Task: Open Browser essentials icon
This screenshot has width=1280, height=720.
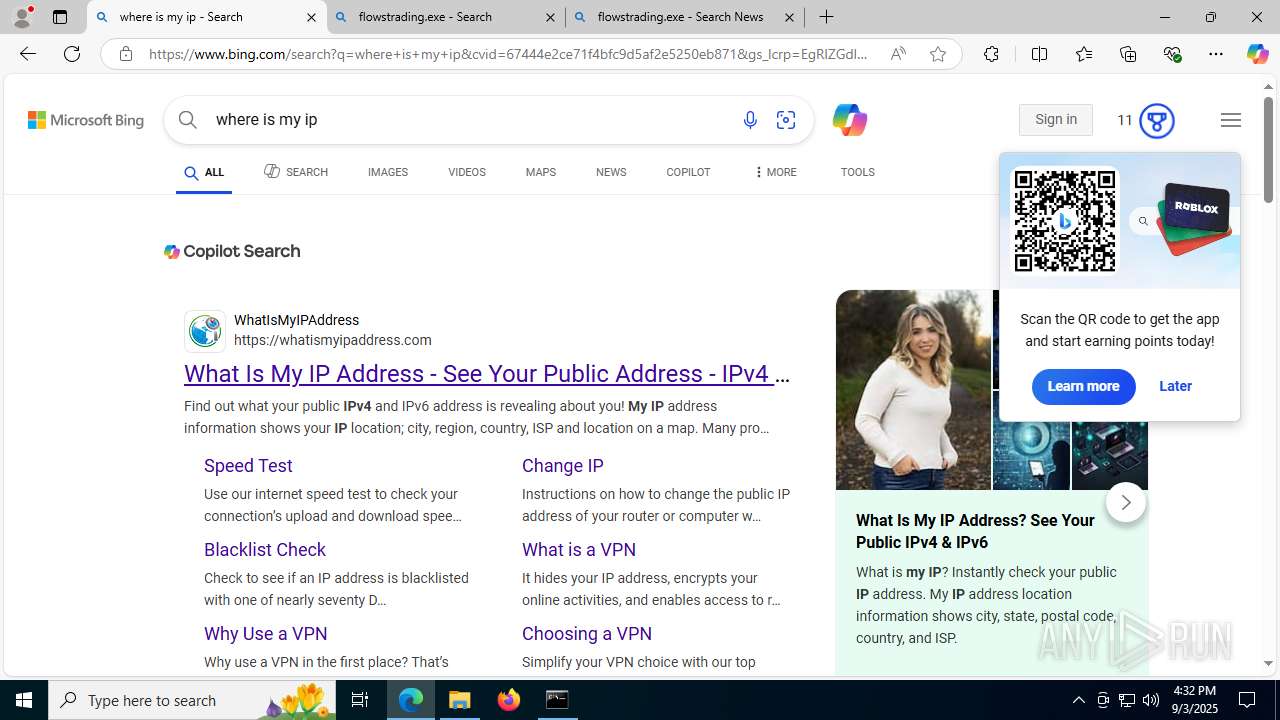Action: (x=1172, y=54)
